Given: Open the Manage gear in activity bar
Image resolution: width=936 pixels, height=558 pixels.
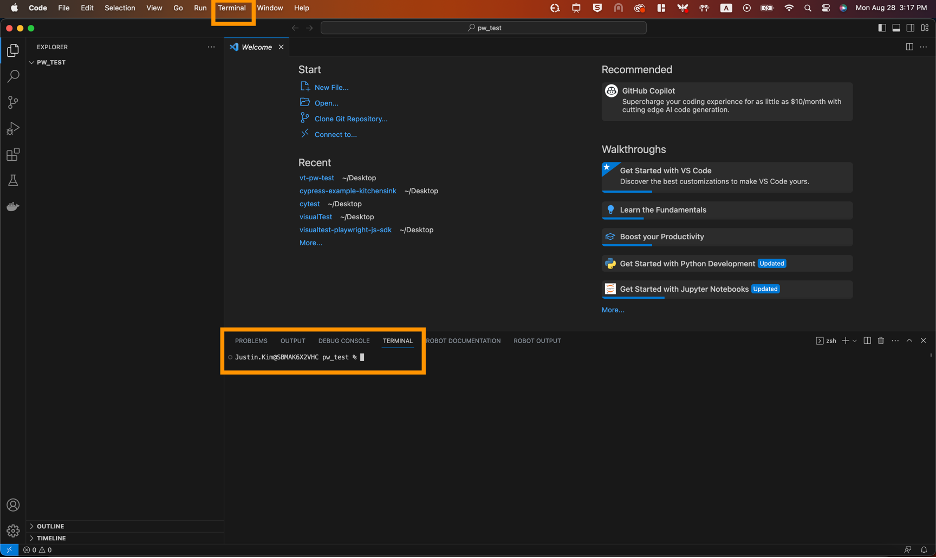Looking at the screenshot, I should [x=13, y=531].
